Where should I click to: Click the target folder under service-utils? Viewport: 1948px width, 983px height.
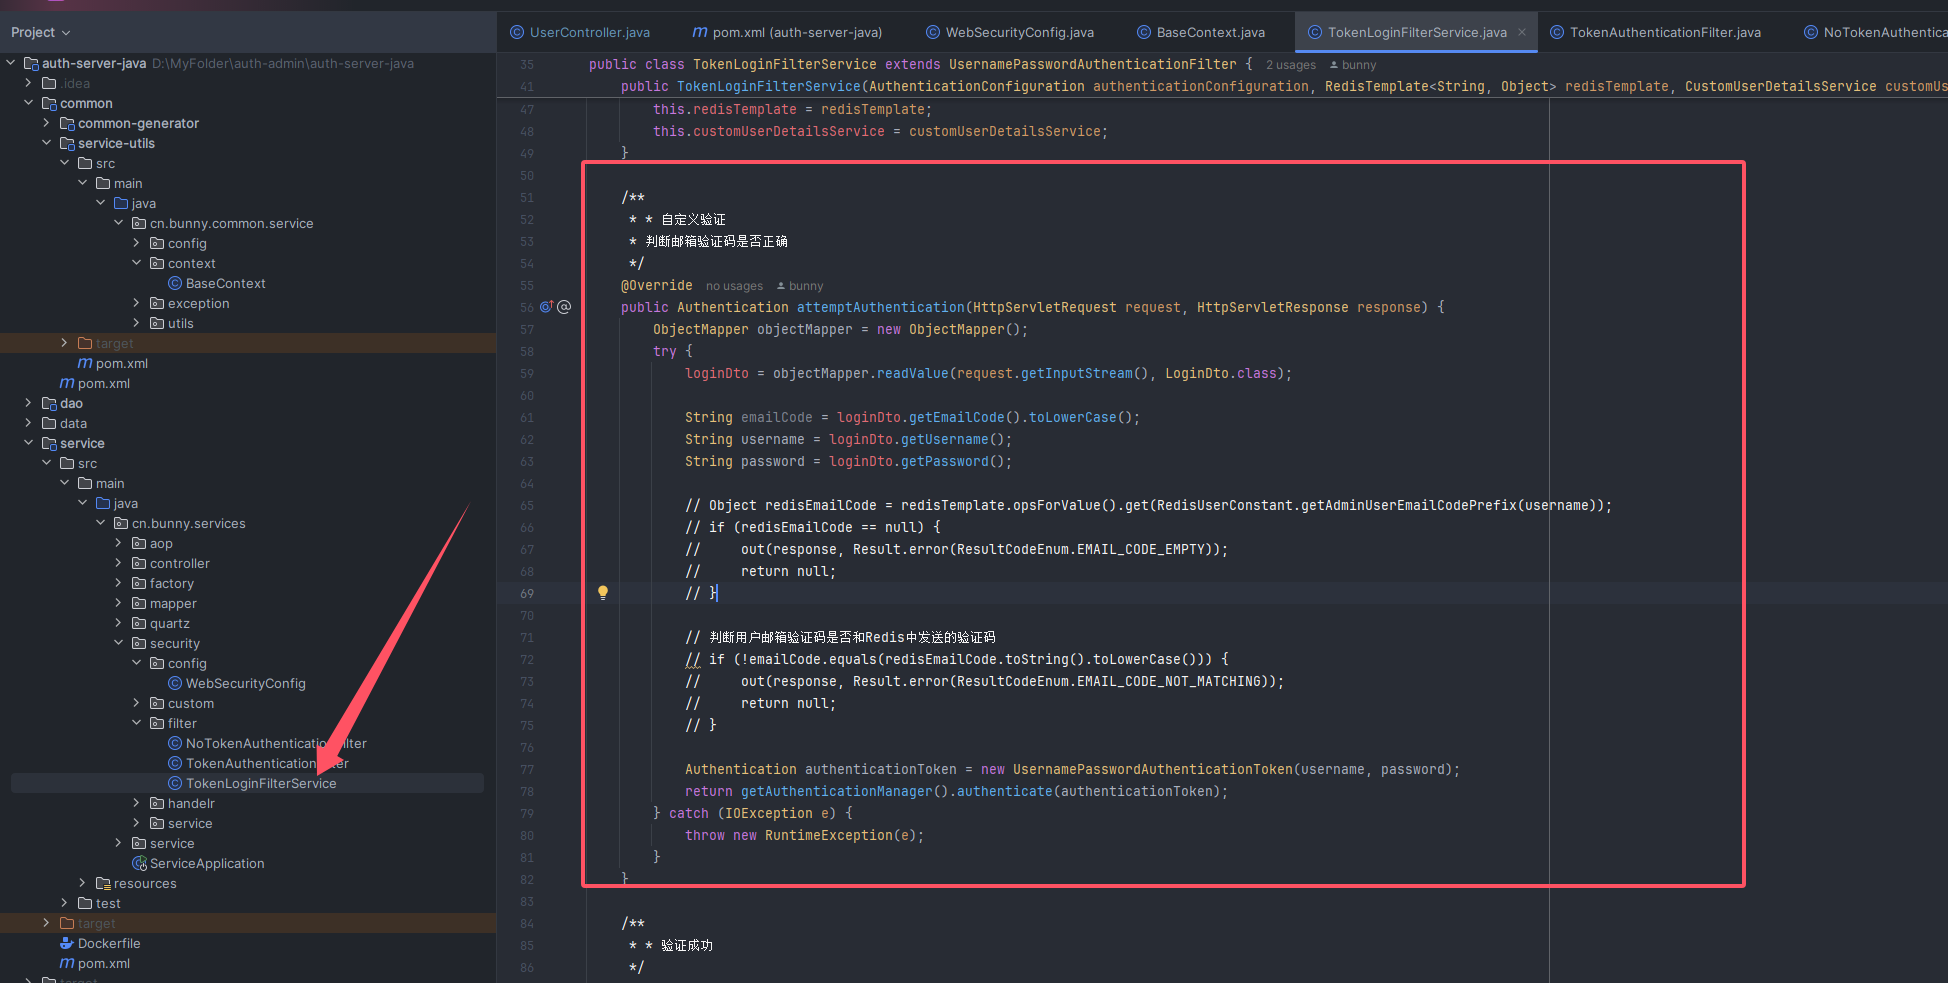pos(114,343)
